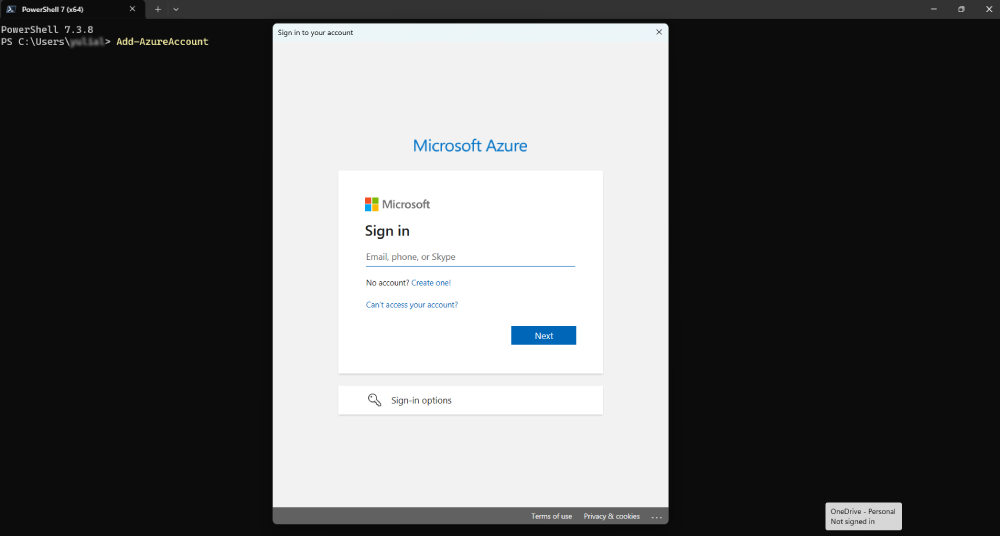Screen dimensions: 1000x536
Task: Click the Email, phone, or Skype field
Action: tap(470, 257)
